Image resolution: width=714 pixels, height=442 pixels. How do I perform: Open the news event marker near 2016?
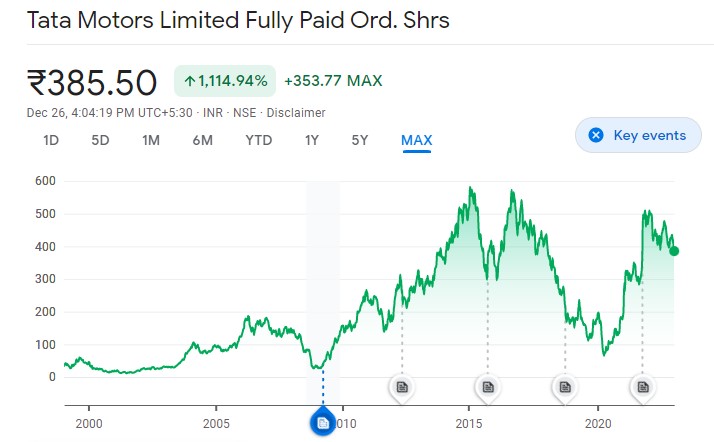(x=487, y=386)
